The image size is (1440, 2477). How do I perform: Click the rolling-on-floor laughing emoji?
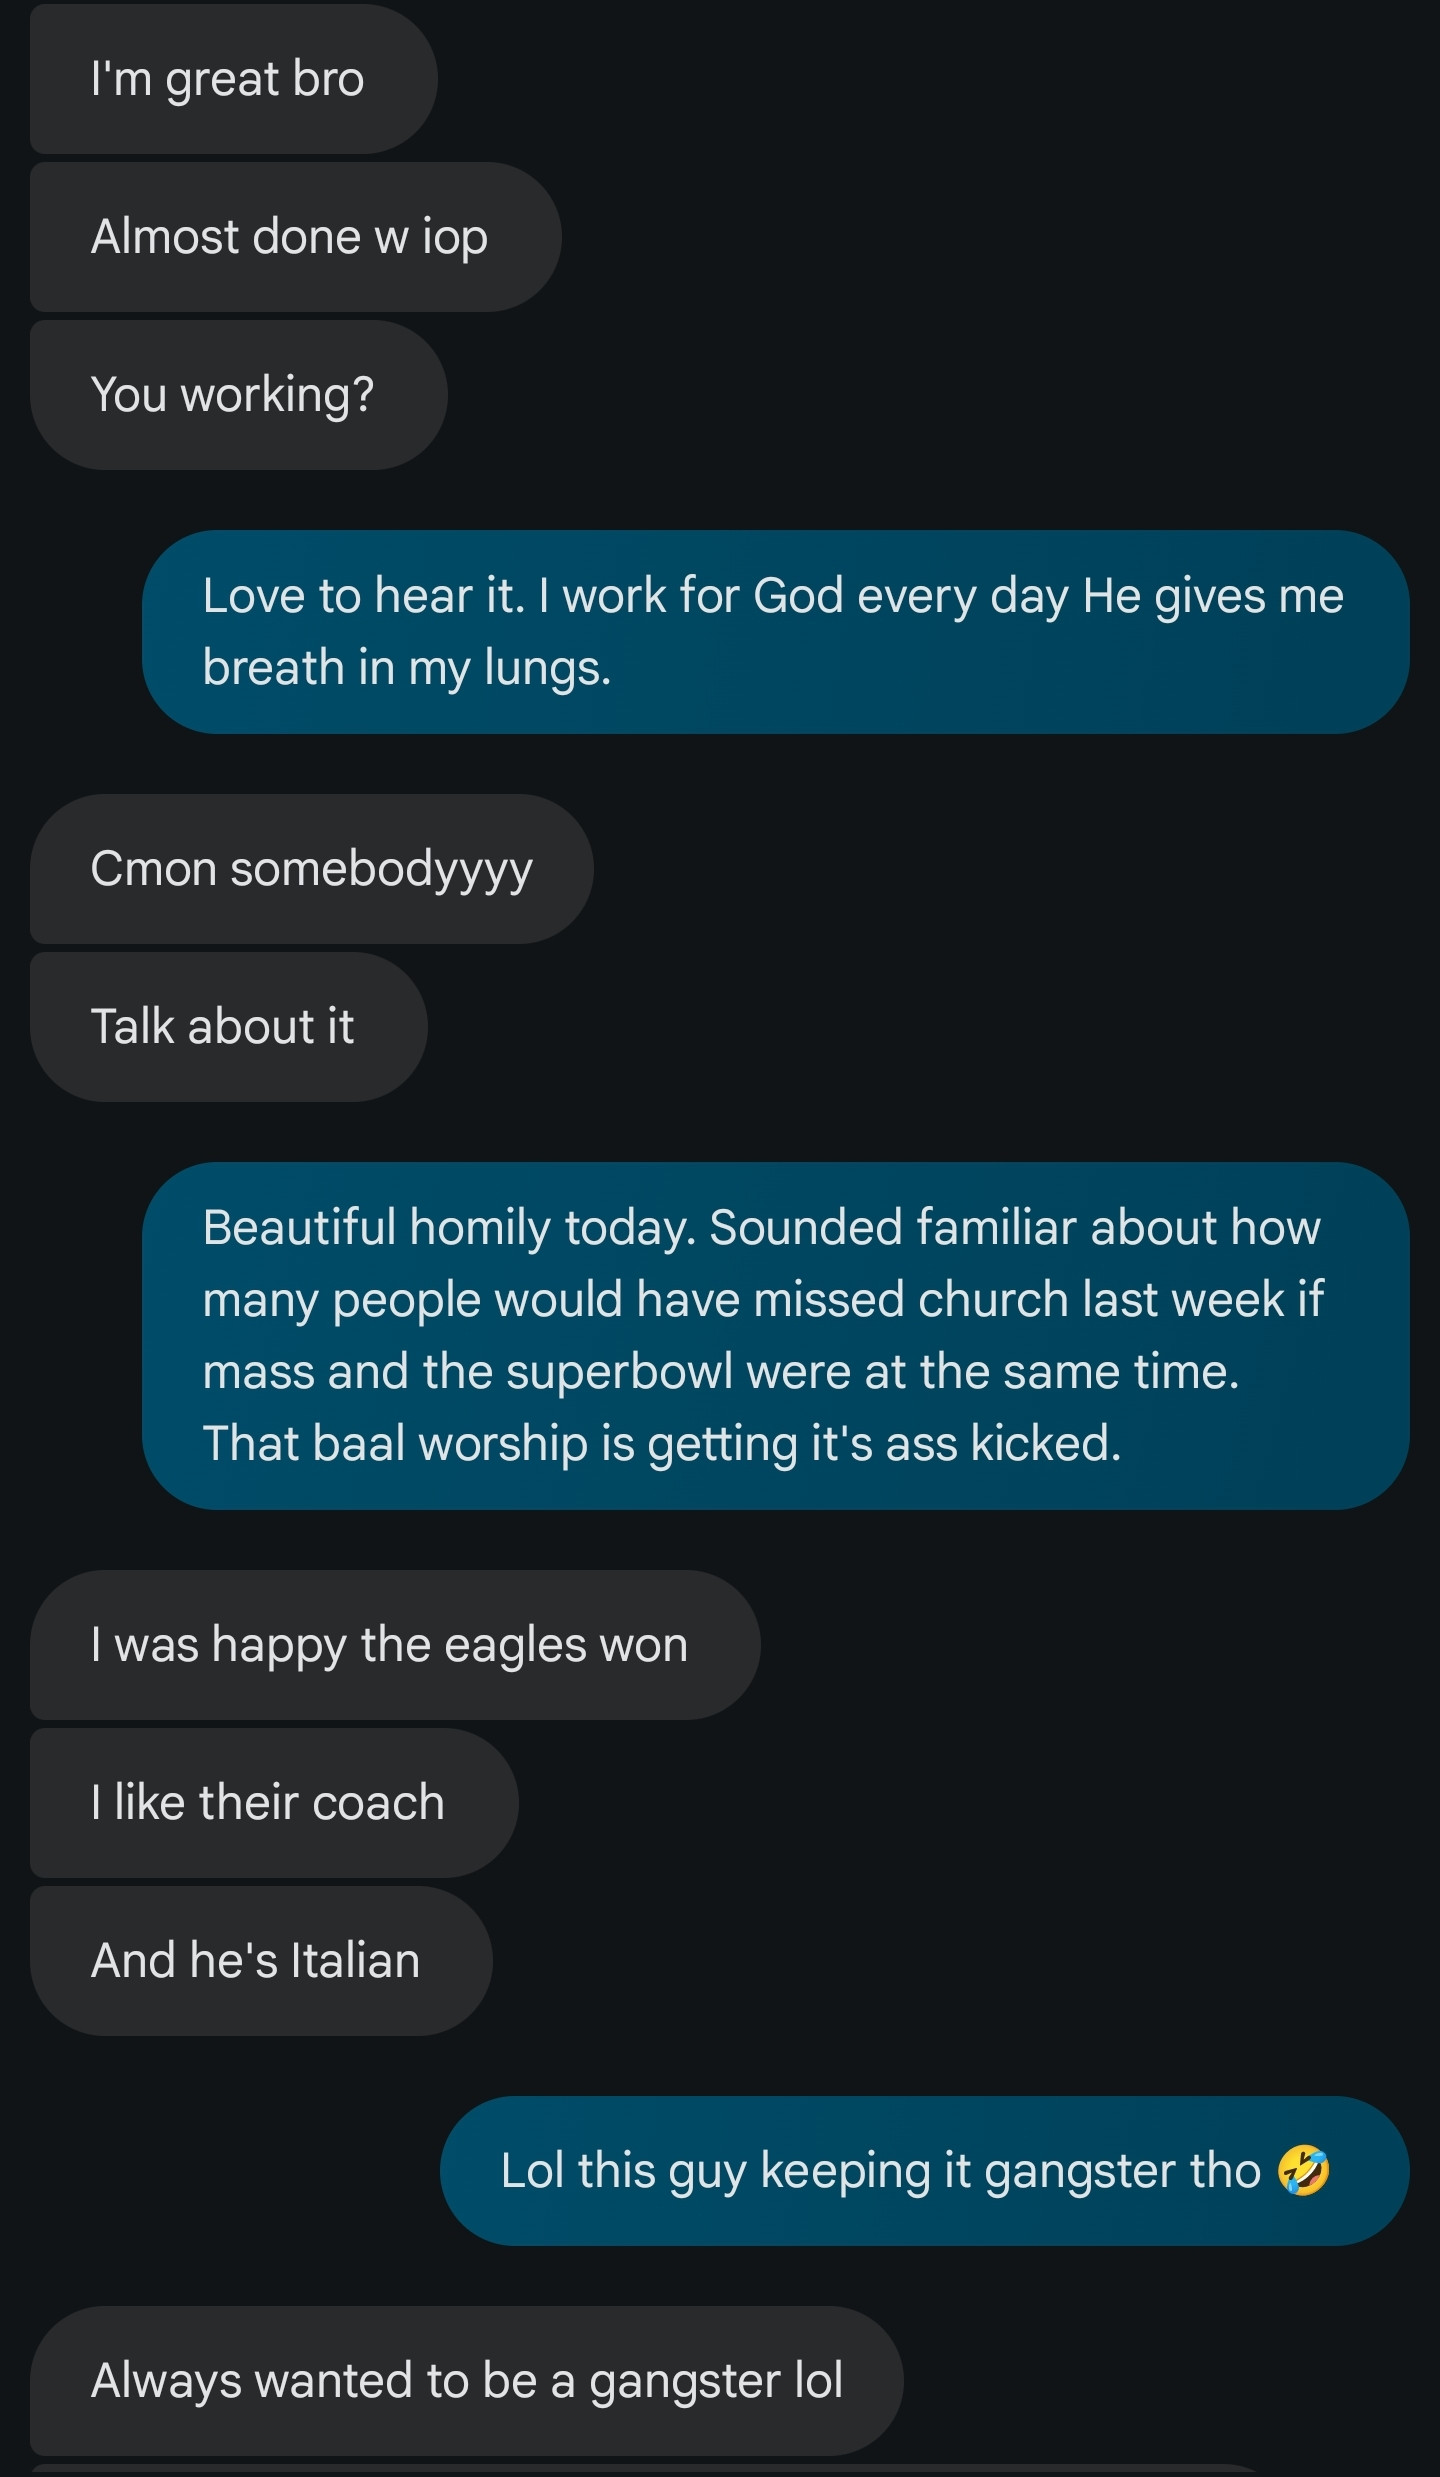pyautogui.click(x=1303, y=2171)
